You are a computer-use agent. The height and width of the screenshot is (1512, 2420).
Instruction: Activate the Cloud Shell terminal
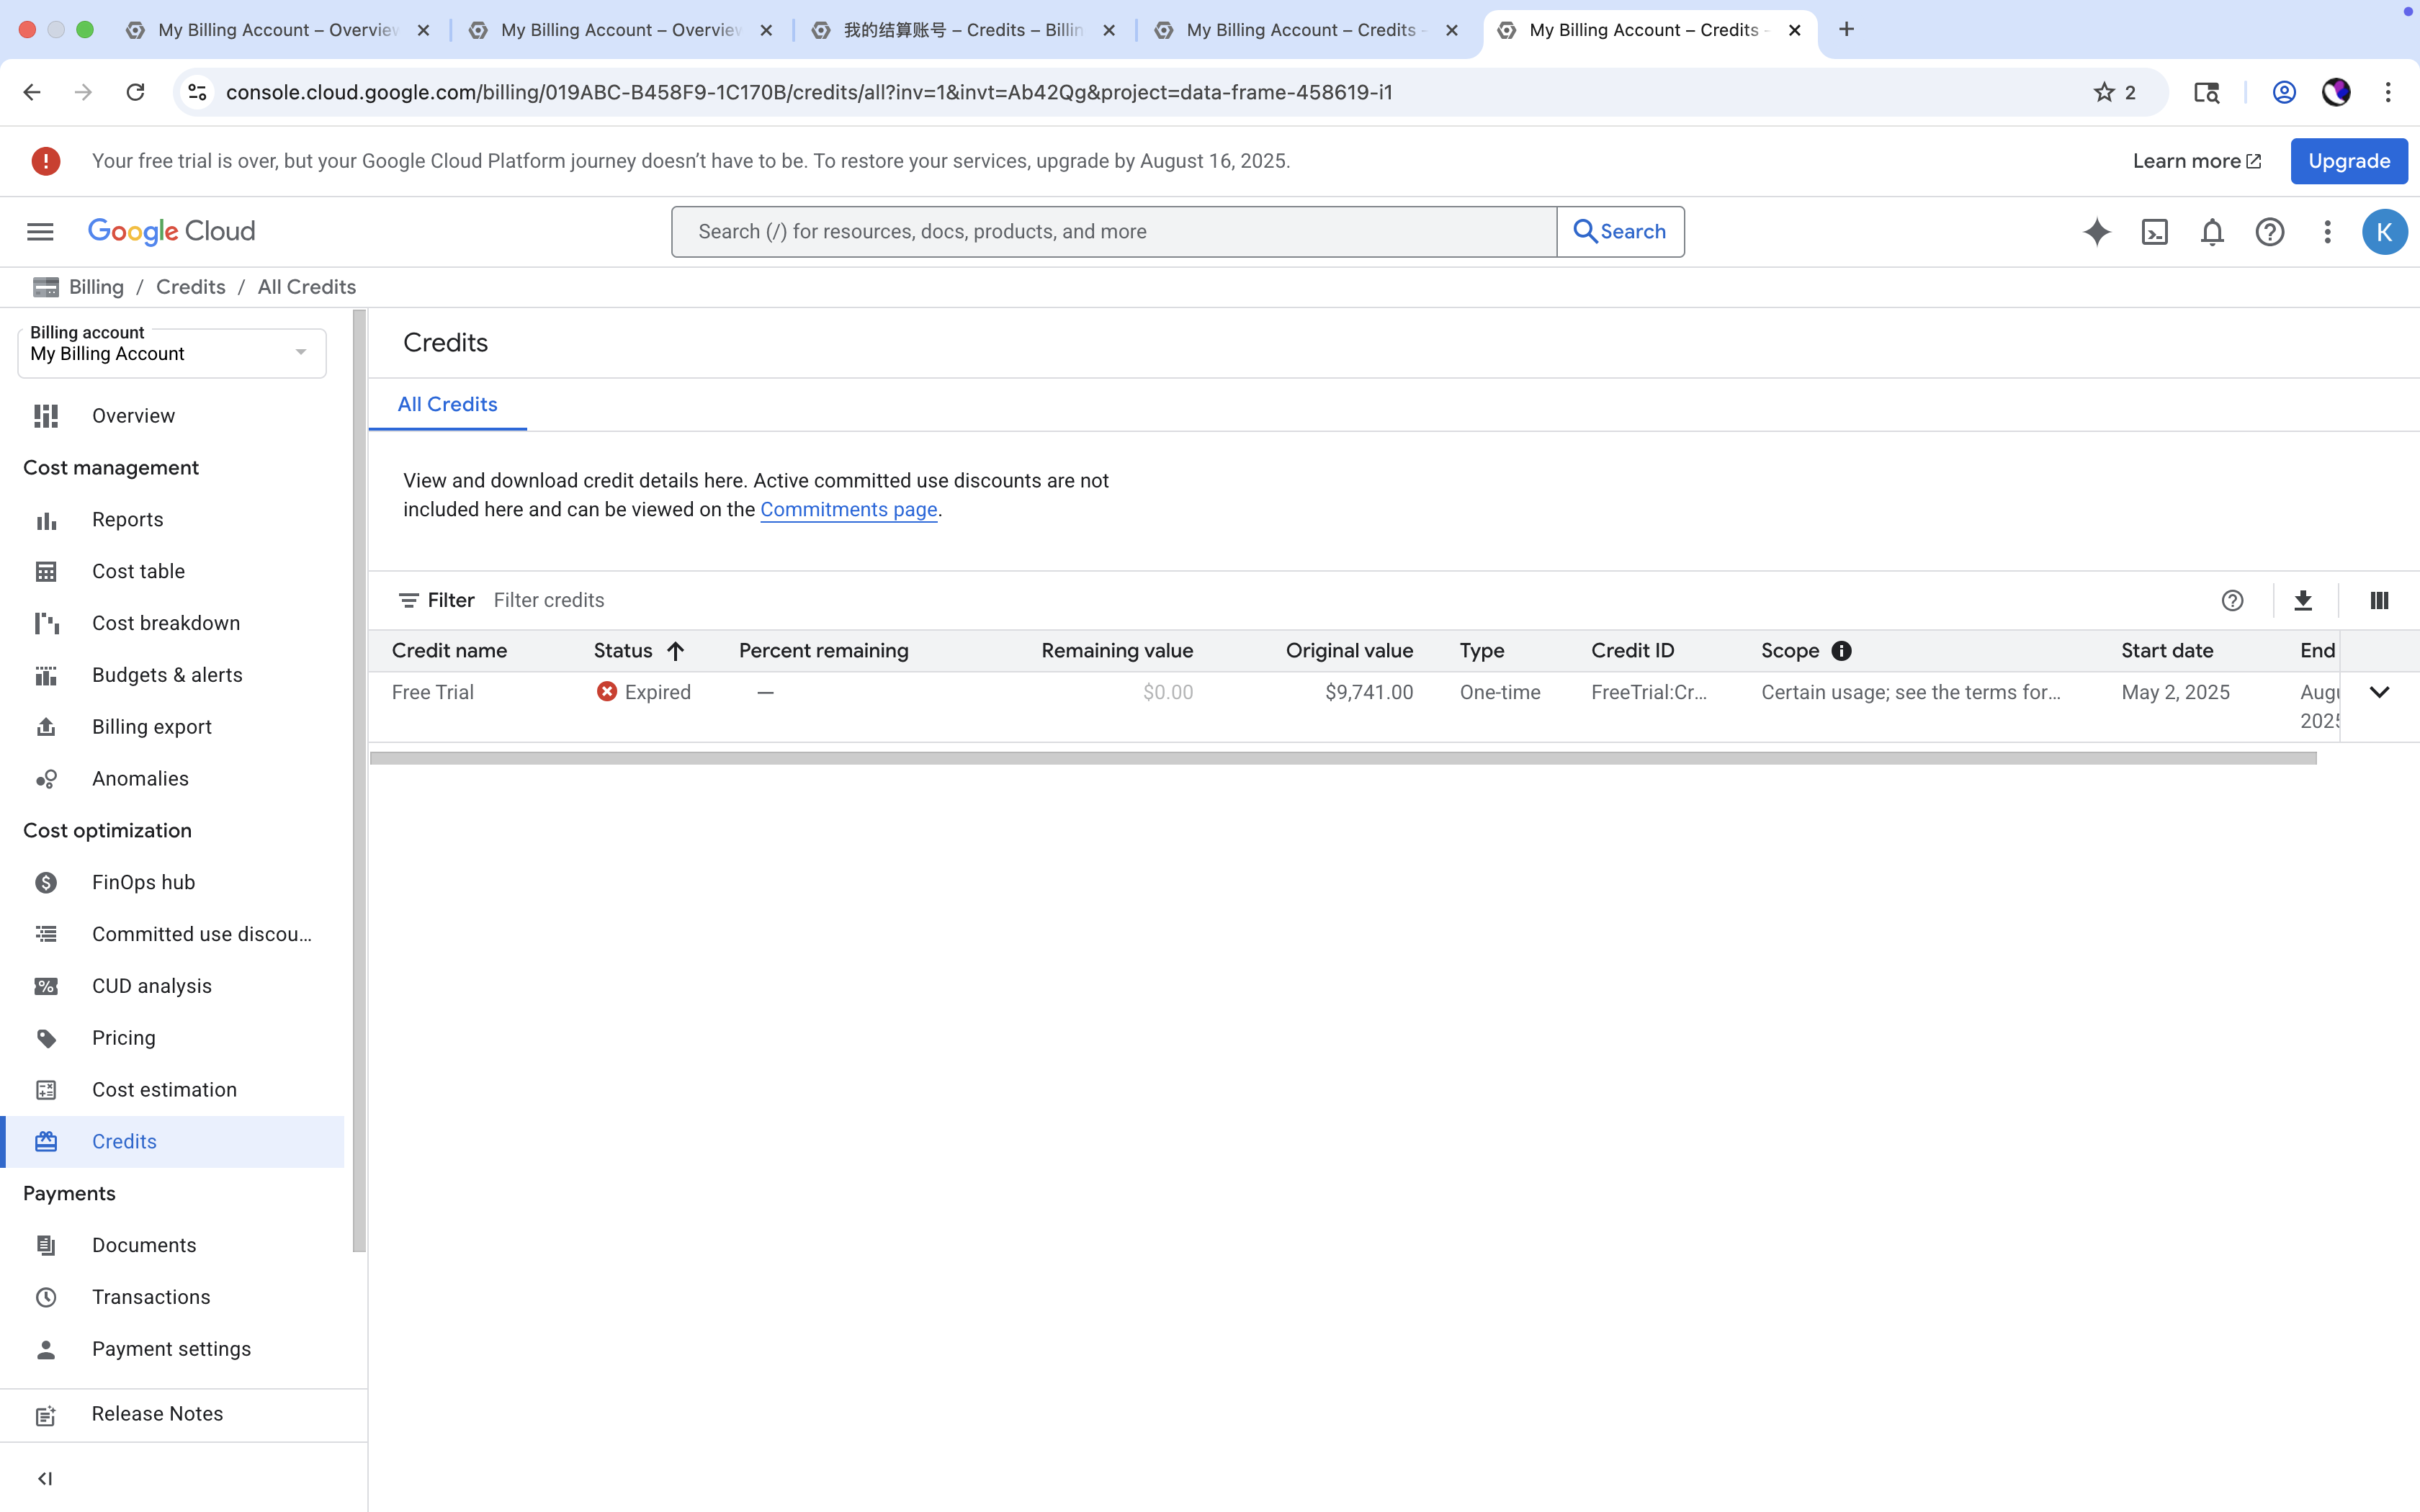pyautogui.click(x=2154, y=231)
